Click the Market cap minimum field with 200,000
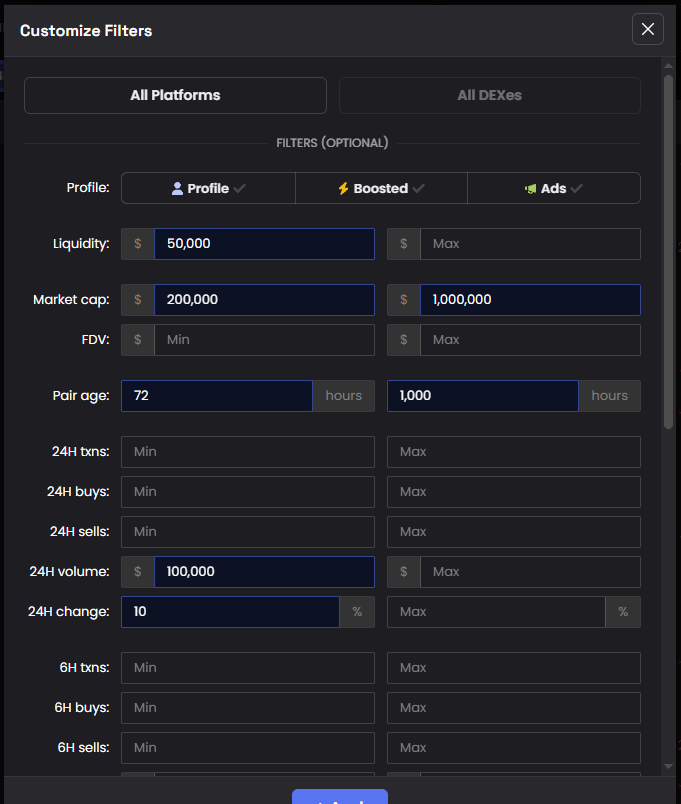The width and height of the screenshot is (681, 804). click(x=264, y=299)
